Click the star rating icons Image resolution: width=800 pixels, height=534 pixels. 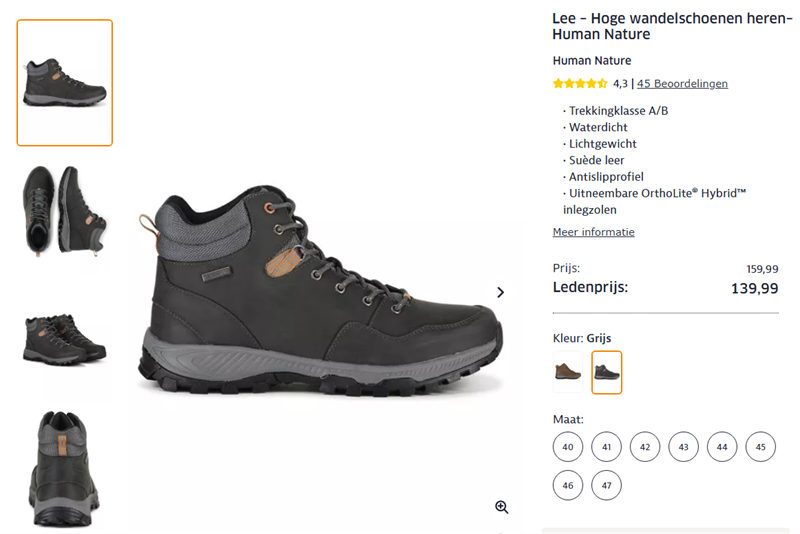pos(580,84)
